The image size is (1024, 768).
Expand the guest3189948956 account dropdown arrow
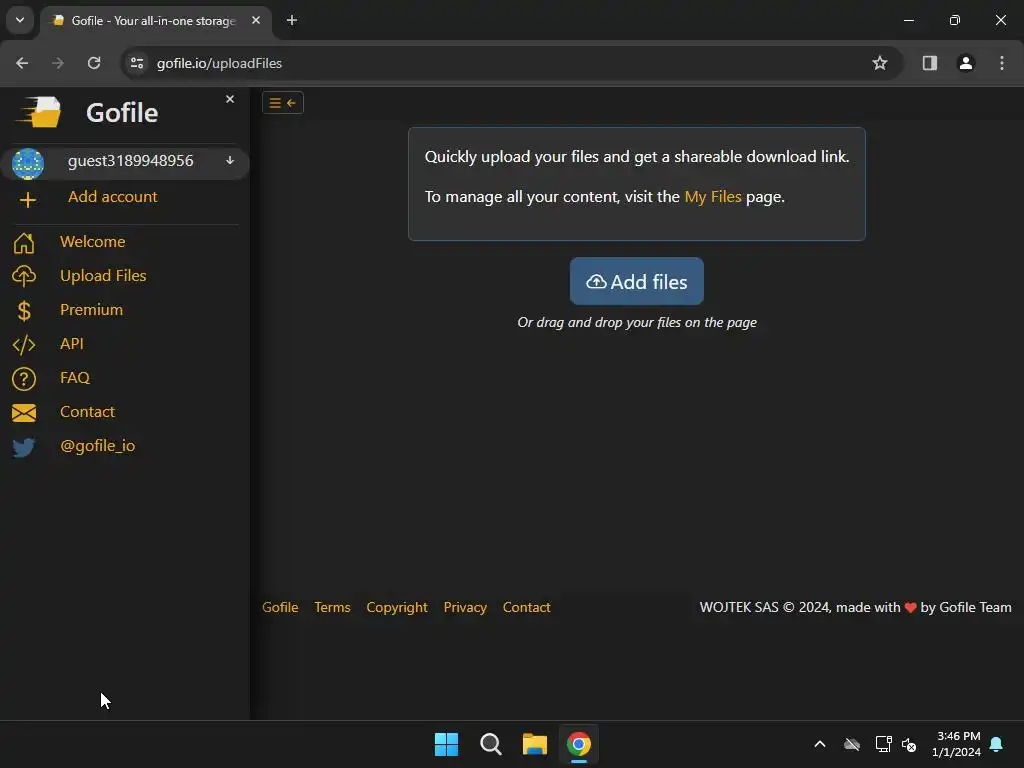[230, 161]
